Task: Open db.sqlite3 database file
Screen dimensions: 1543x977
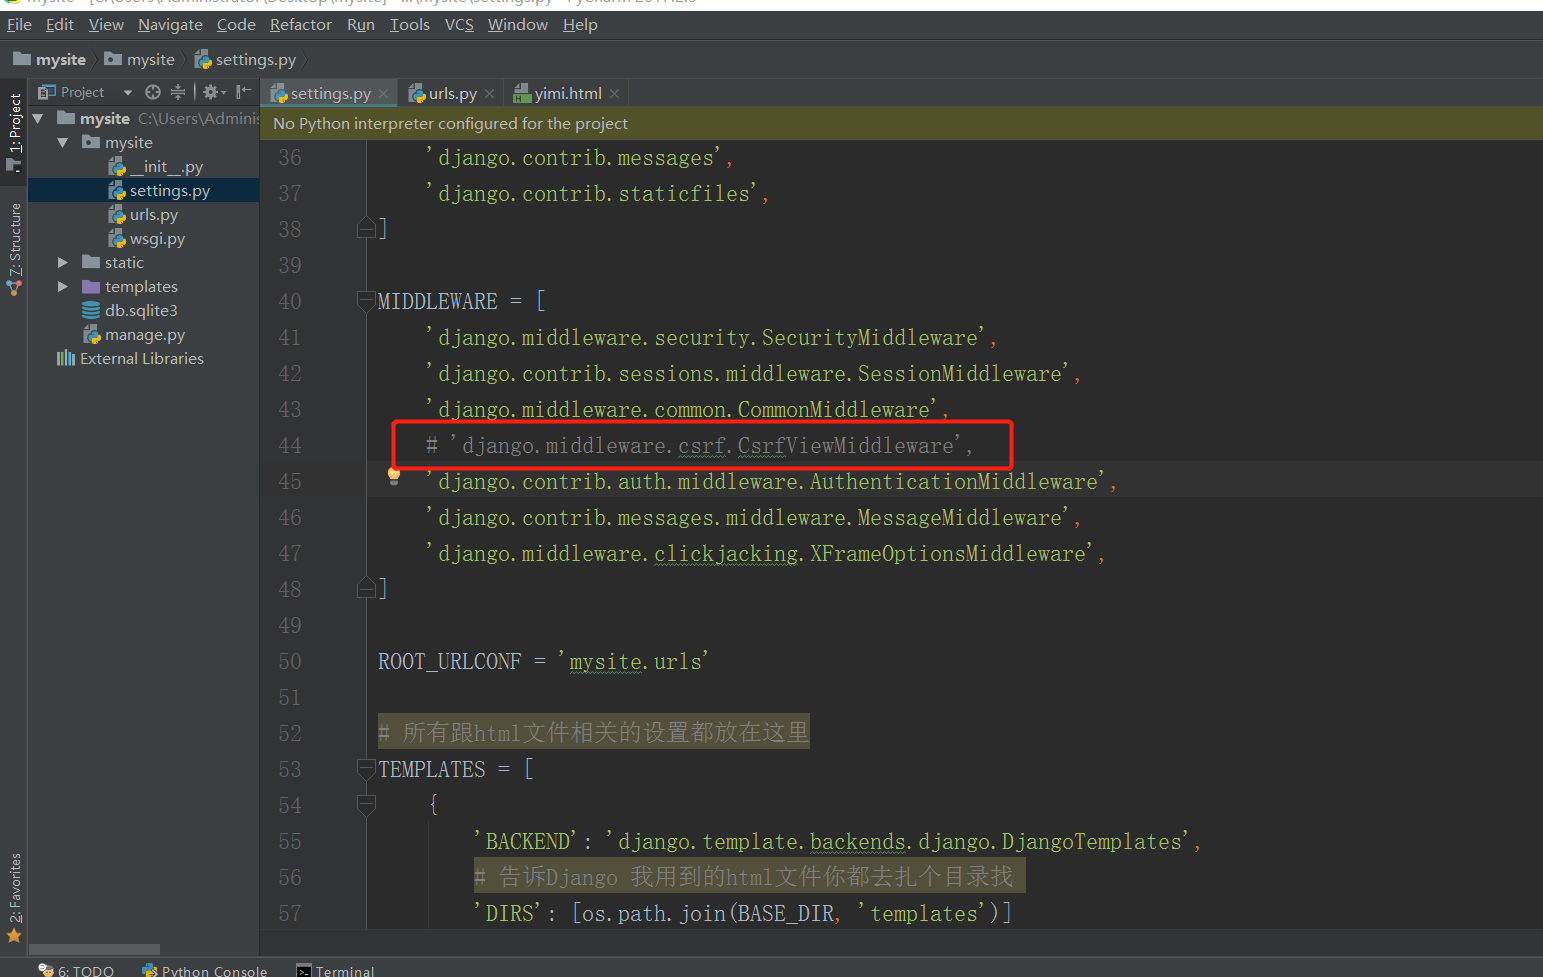Action: (x=140, y=311)
